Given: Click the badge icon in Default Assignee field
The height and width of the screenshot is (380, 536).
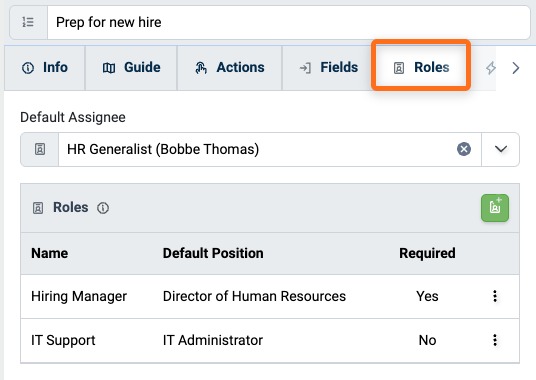Looking at the screenshot, I should point(40,149).
